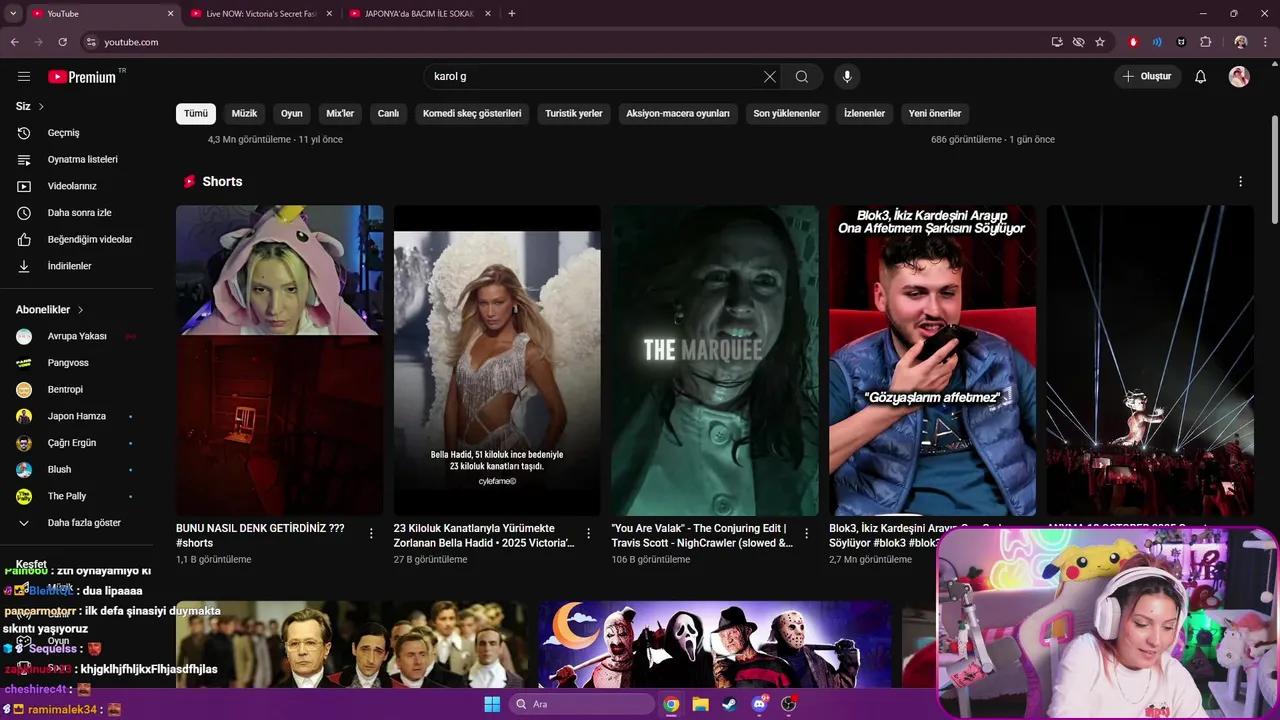Image resolution: width=1280 pixels, height=720 pixels.
Task: Open the Chrome three-dot menu
Action: pos(1265,42)
